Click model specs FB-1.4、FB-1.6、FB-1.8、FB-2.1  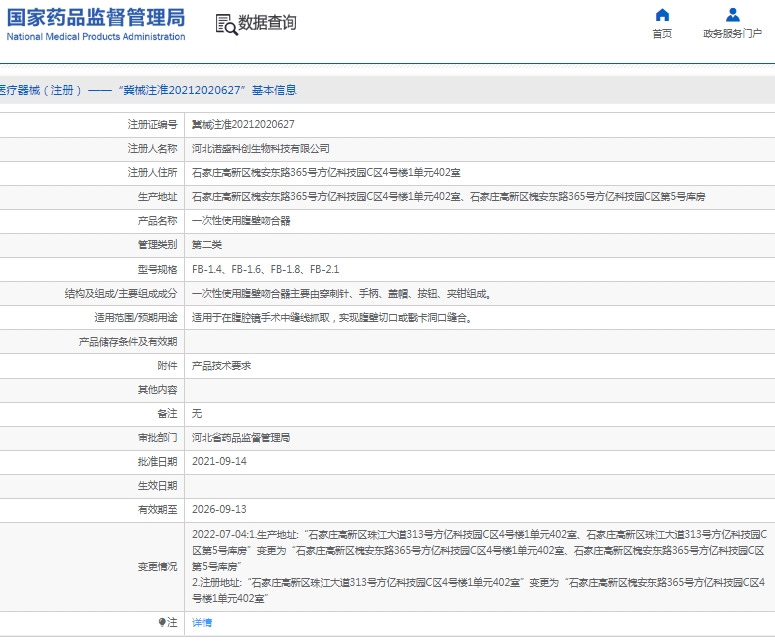click(x=265, y=269)
